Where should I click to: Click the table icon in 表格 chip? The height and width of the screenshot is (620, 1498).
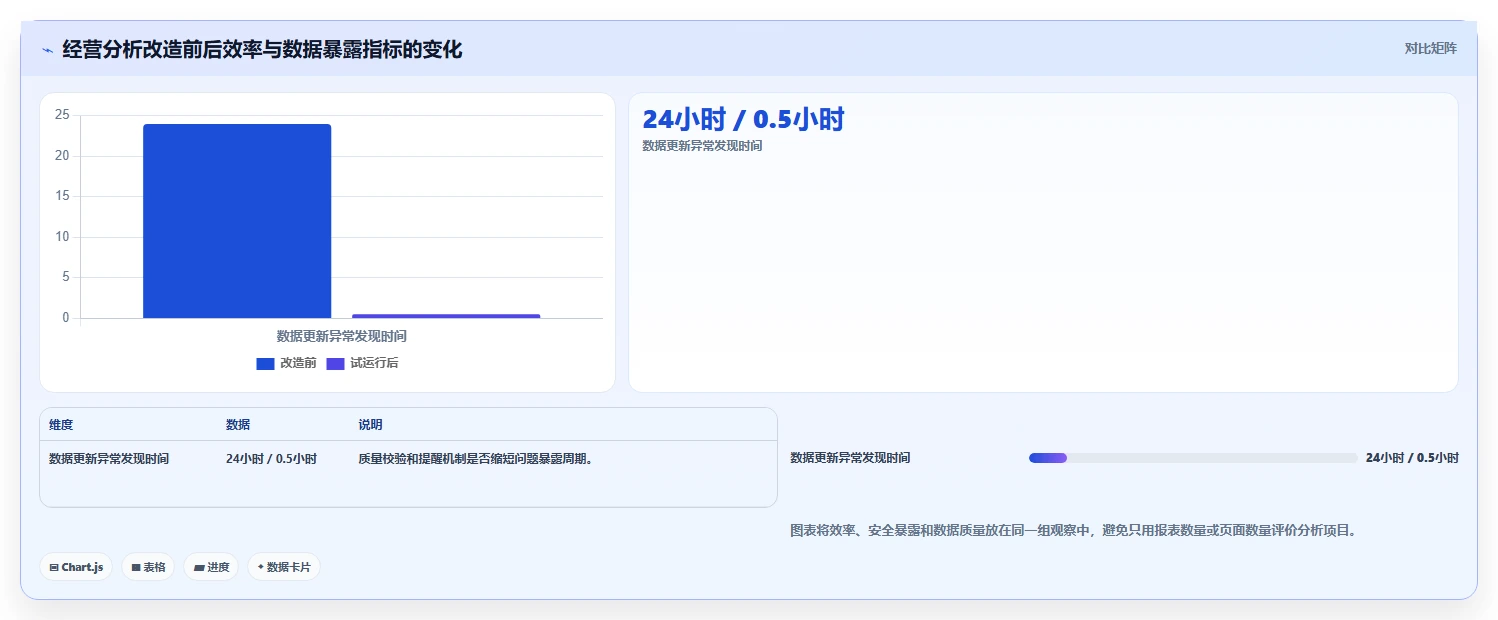coord(136,567)
